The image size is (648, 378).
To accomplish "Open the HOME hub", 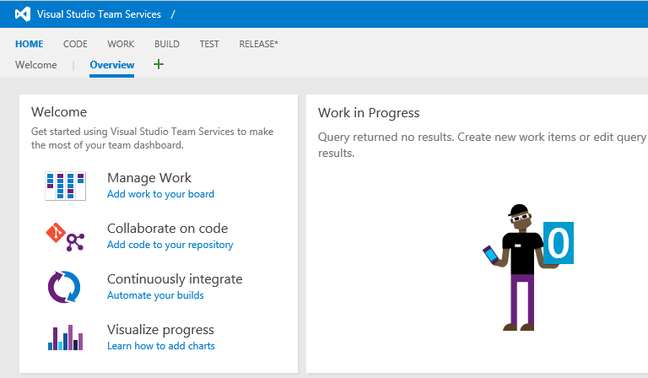I will point(29,44).
